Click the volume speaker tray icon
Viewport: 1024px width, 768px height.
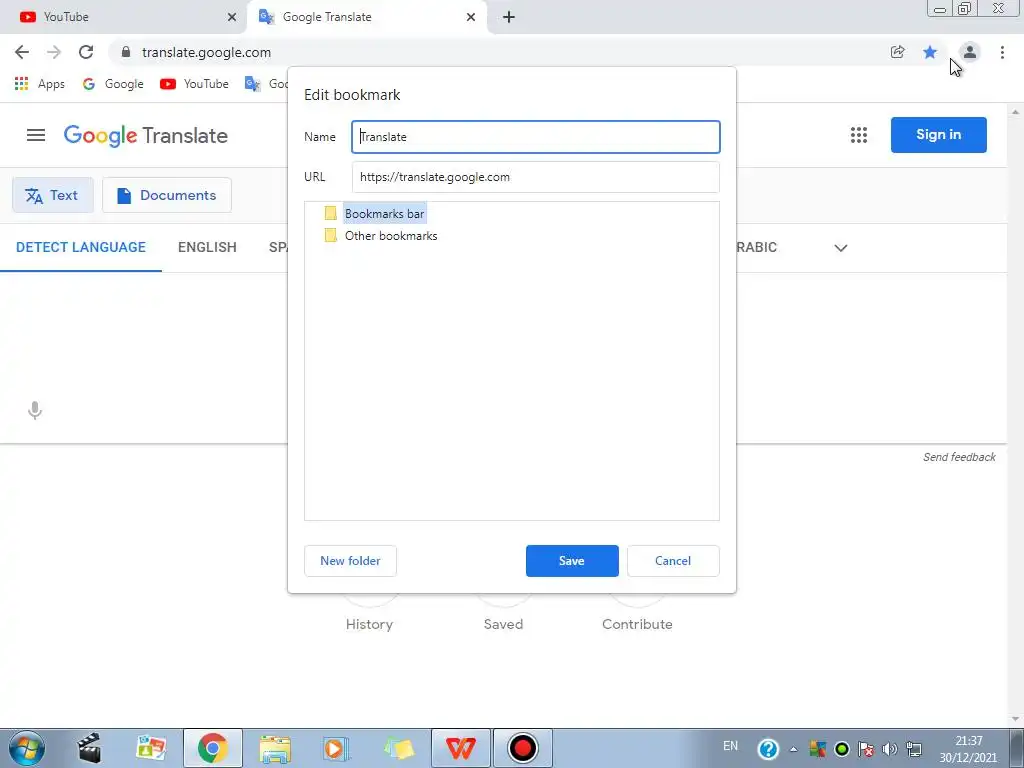click(x=889, y=748)
